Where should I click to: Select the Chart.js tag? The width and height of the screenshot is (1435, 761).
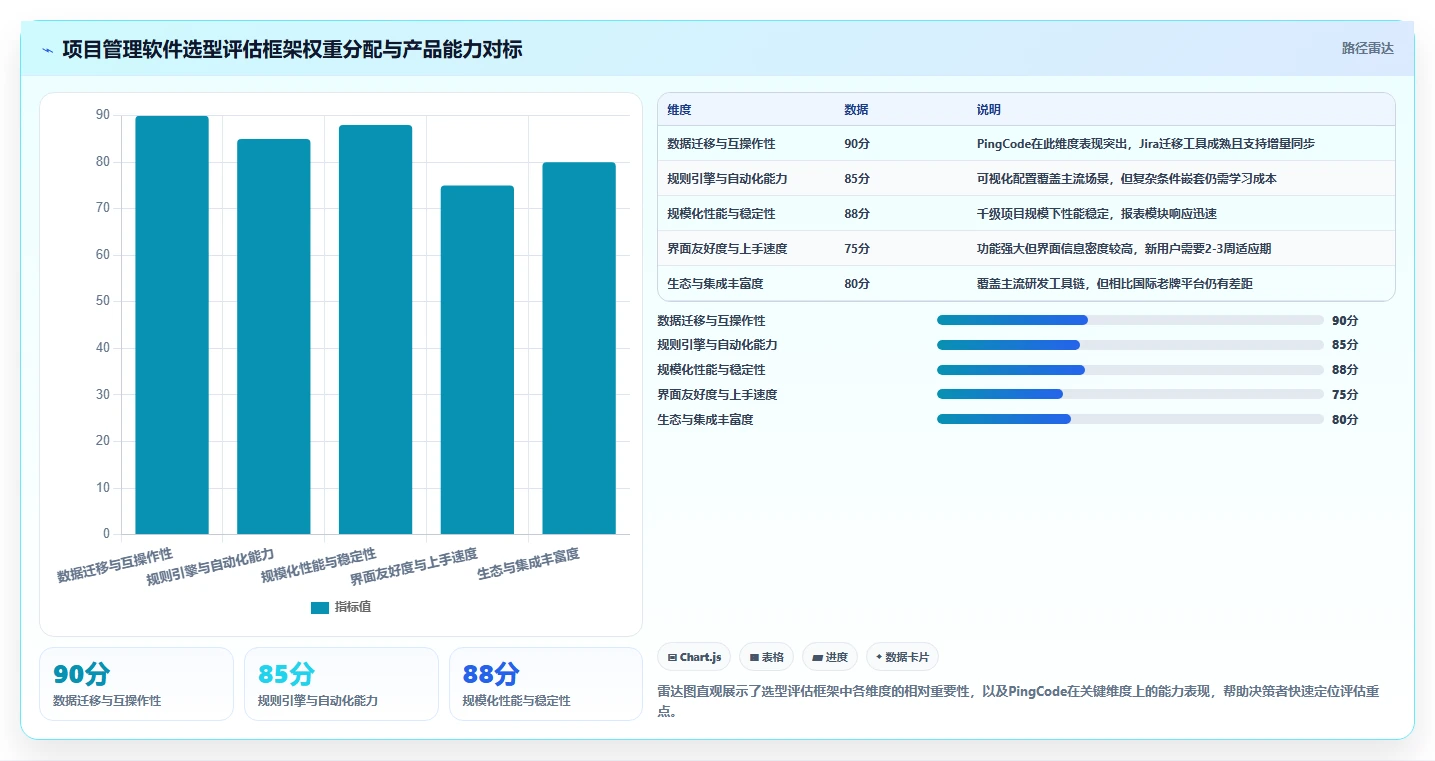pos(694,657)
